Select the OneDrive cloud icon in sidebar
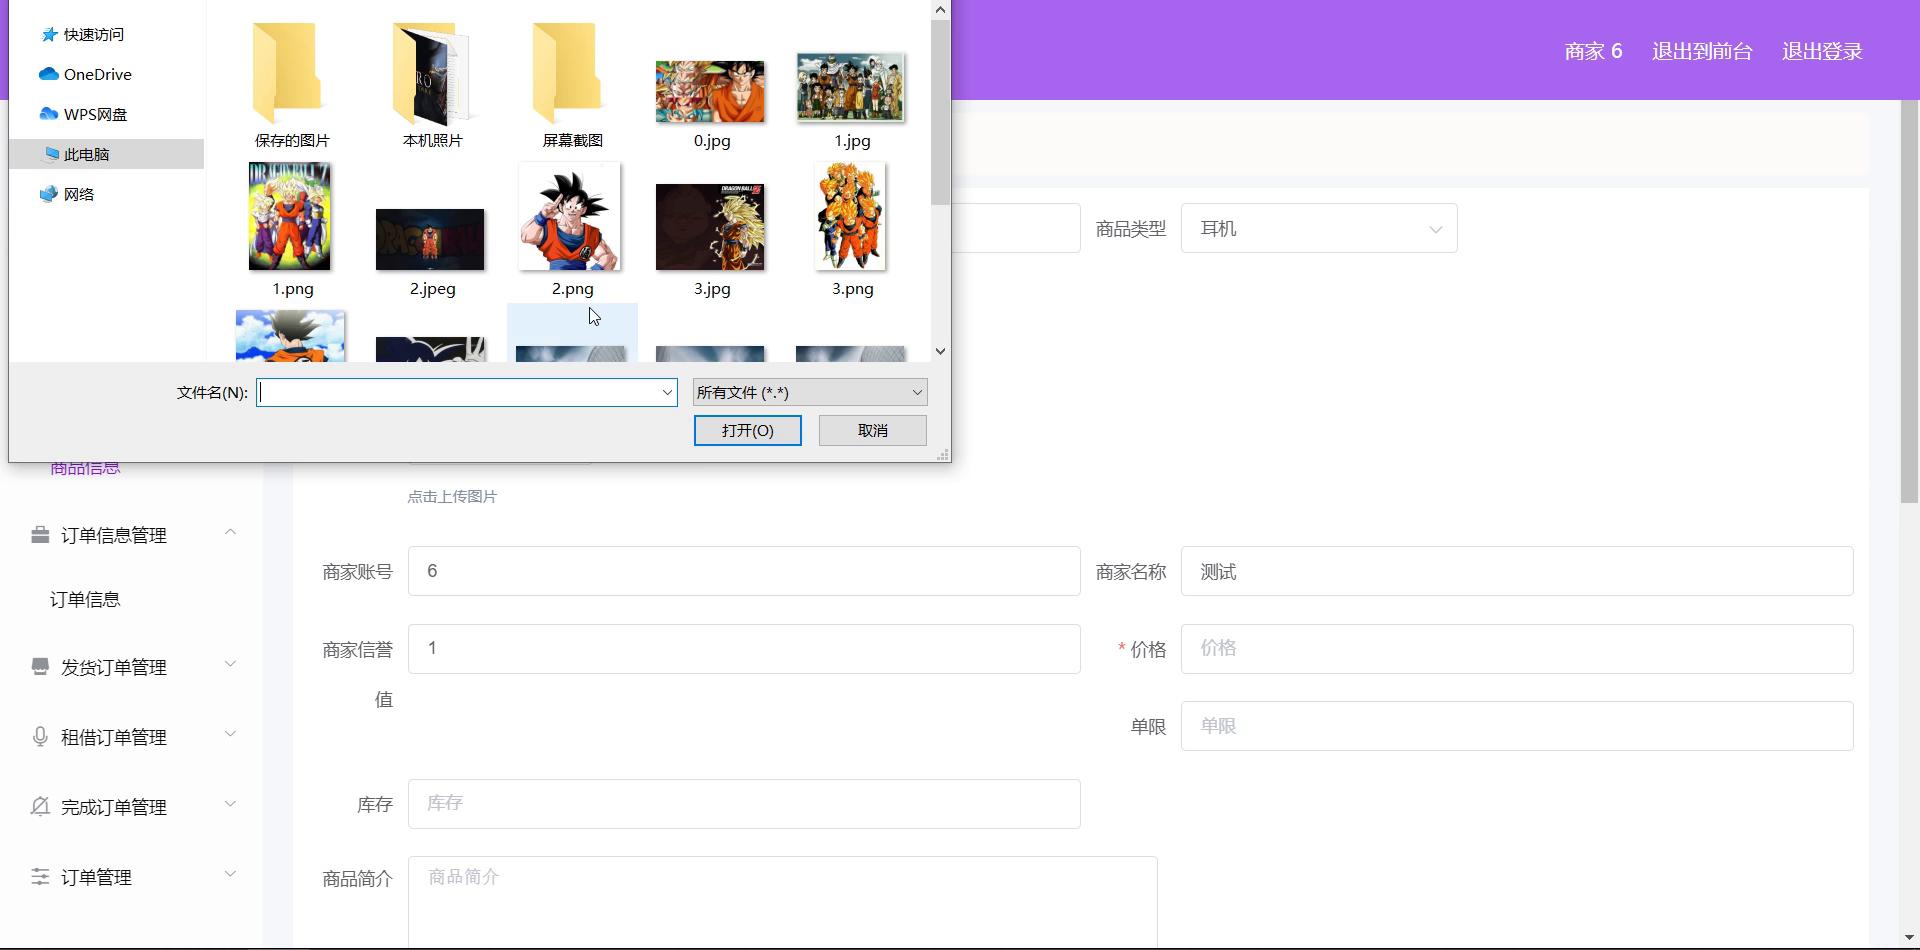Screen dimensions: 1920x950 pyautogui.click(x=48, y=74)
